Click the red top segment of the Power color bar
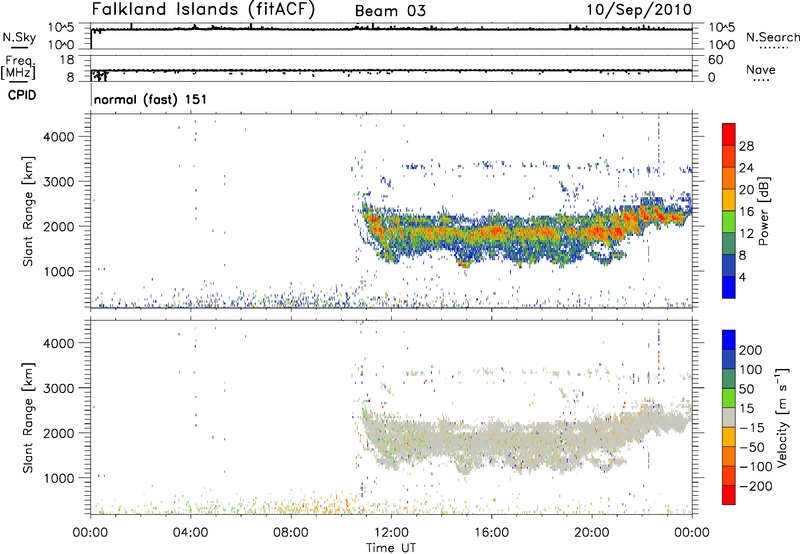 (x=729, y=134)
